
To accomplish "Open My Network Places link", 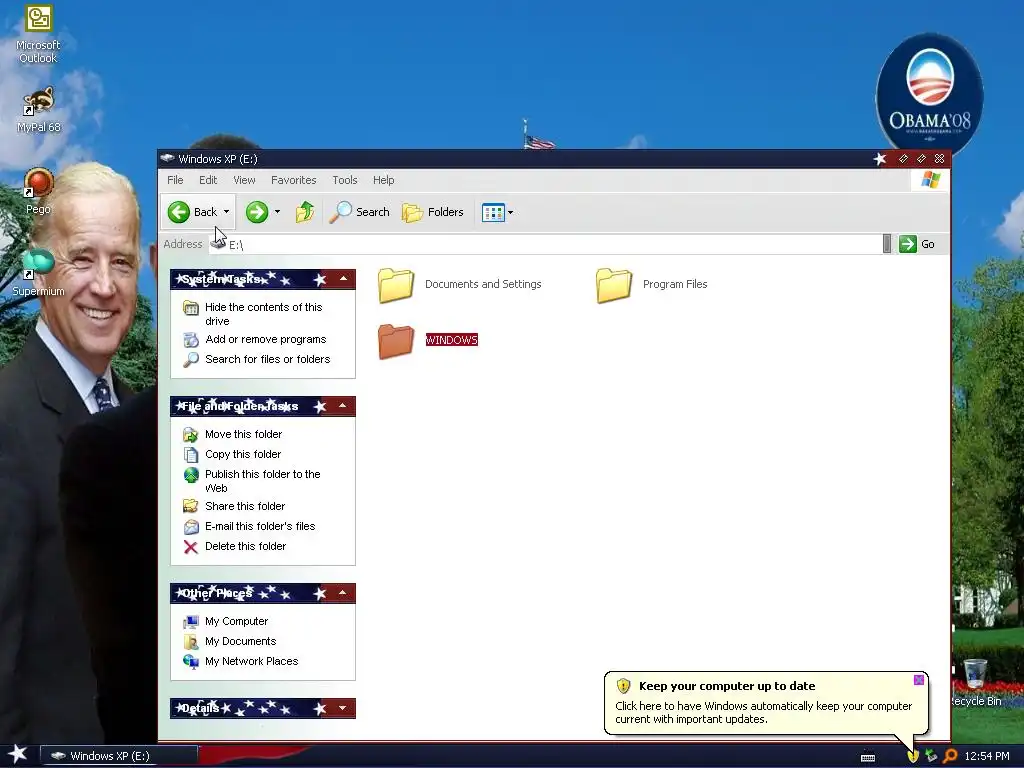I will pyautogui.click(x=251, y=662).
